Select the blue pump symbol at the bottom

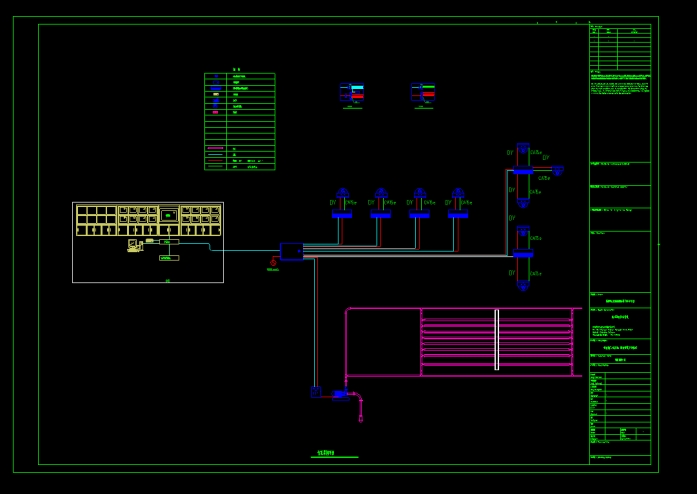(340, 394)
